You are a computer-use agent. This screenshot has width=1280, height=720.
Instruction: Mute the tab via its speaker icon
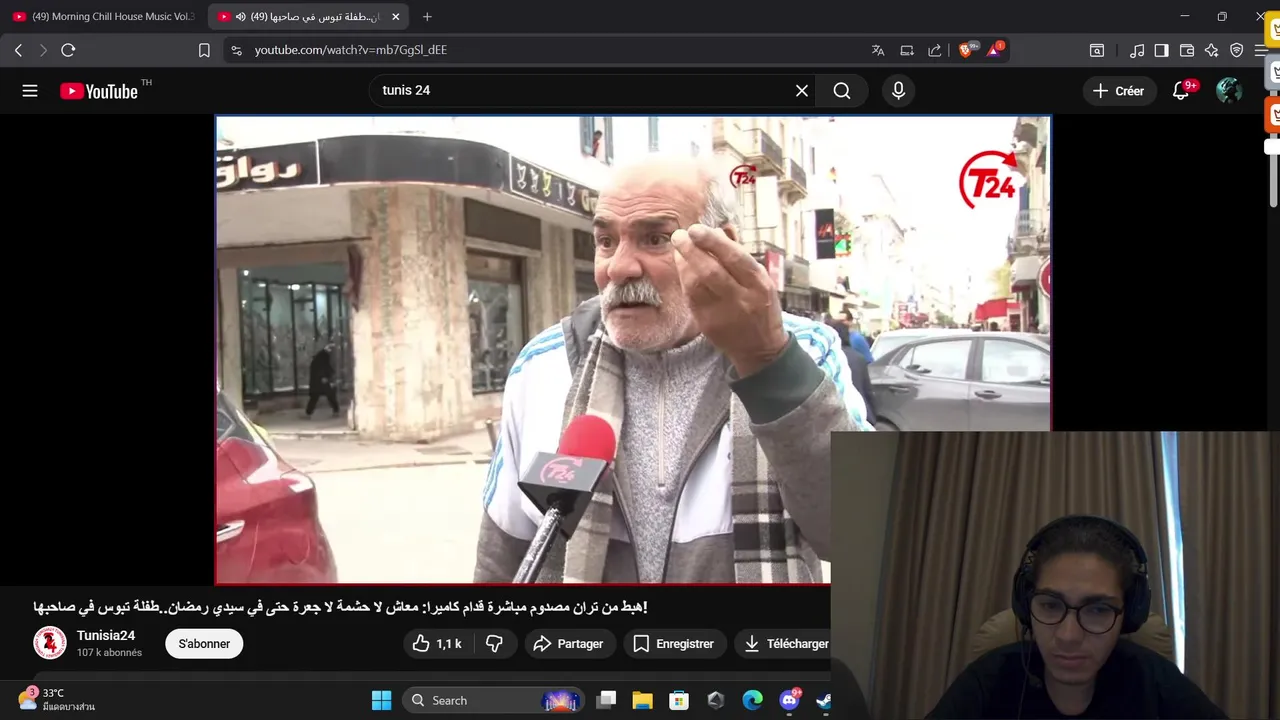point(243,17)
